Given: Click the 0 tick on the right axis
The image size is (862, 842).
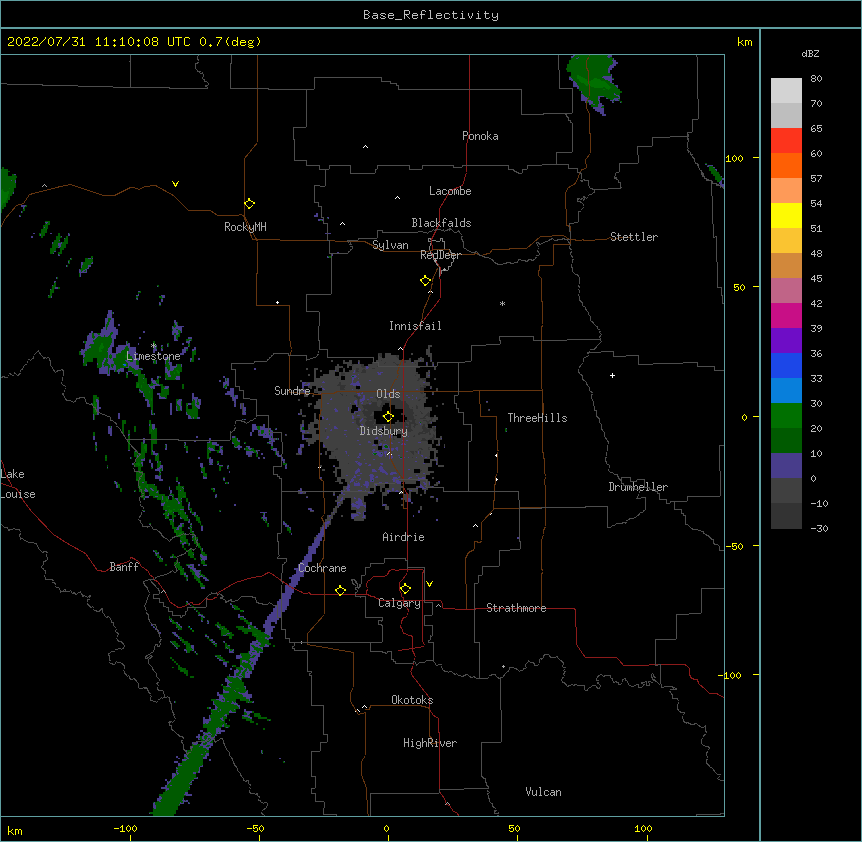Looking at the screenshot, I should coord(744,418).
